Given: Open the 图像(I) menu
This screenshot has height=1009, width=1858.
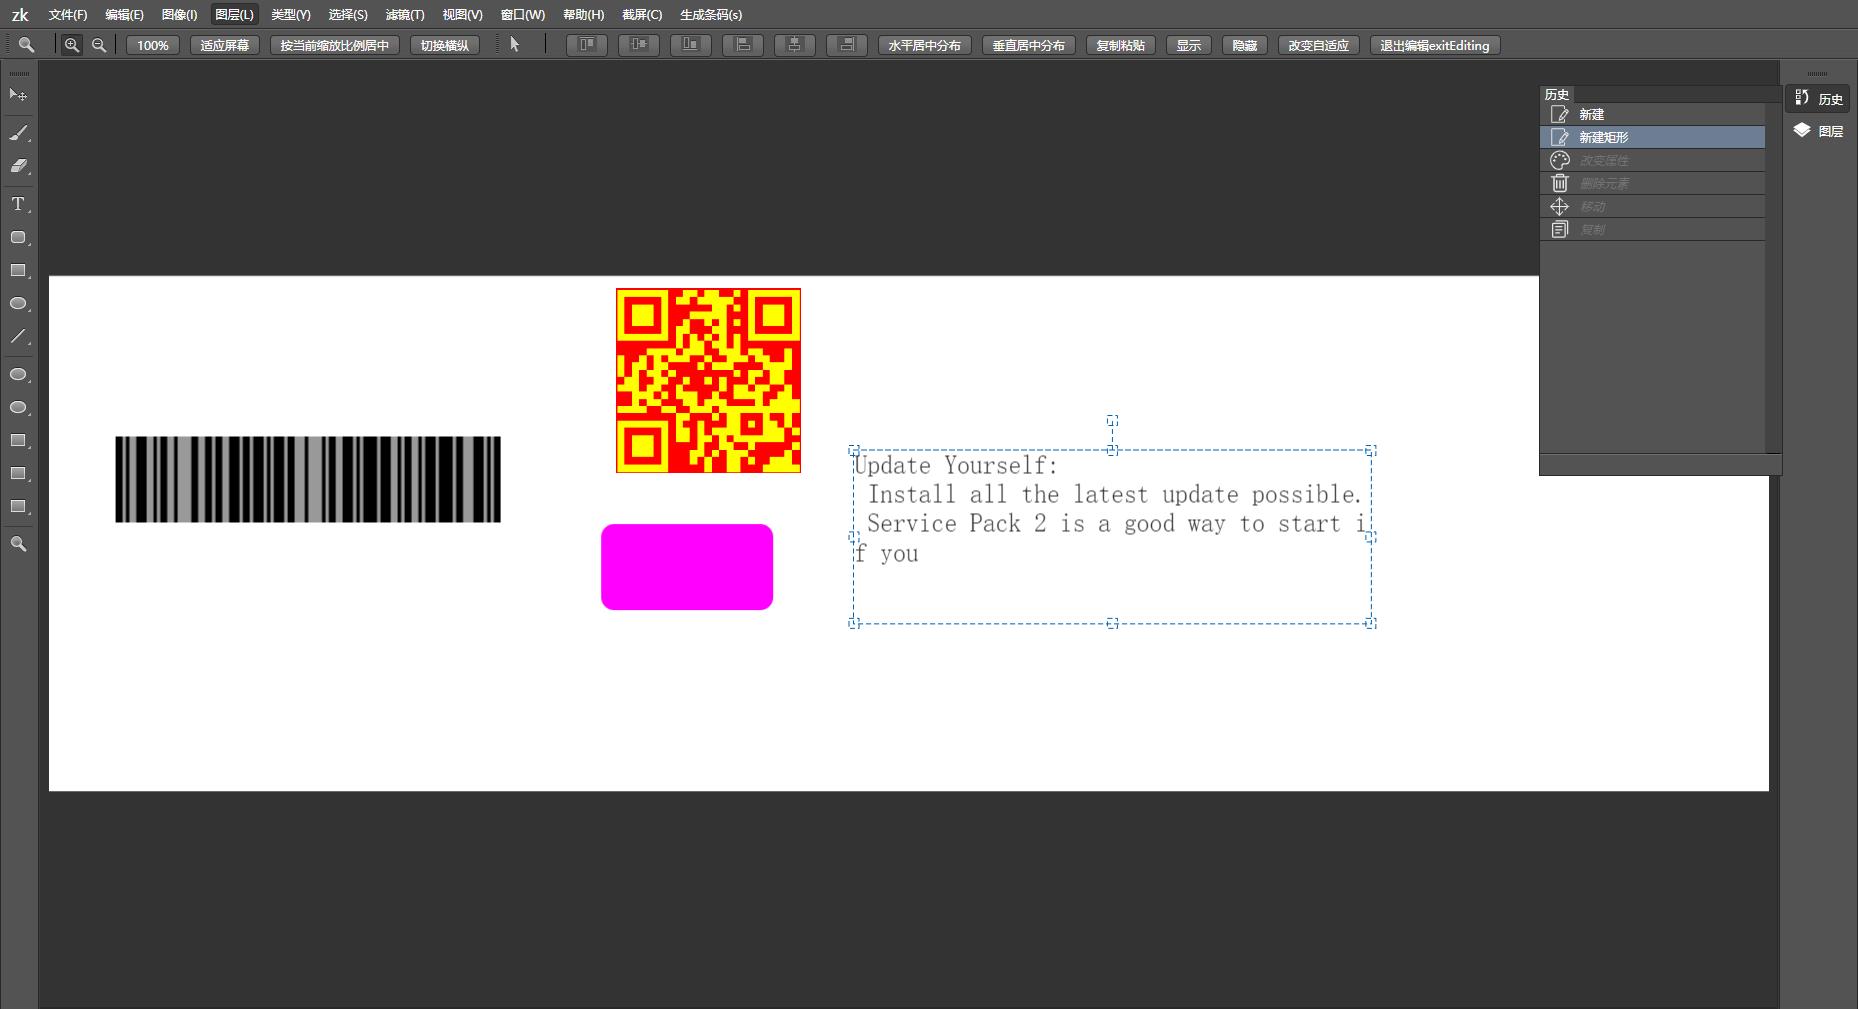Looking at the screenshot, I should click(180, 15).
